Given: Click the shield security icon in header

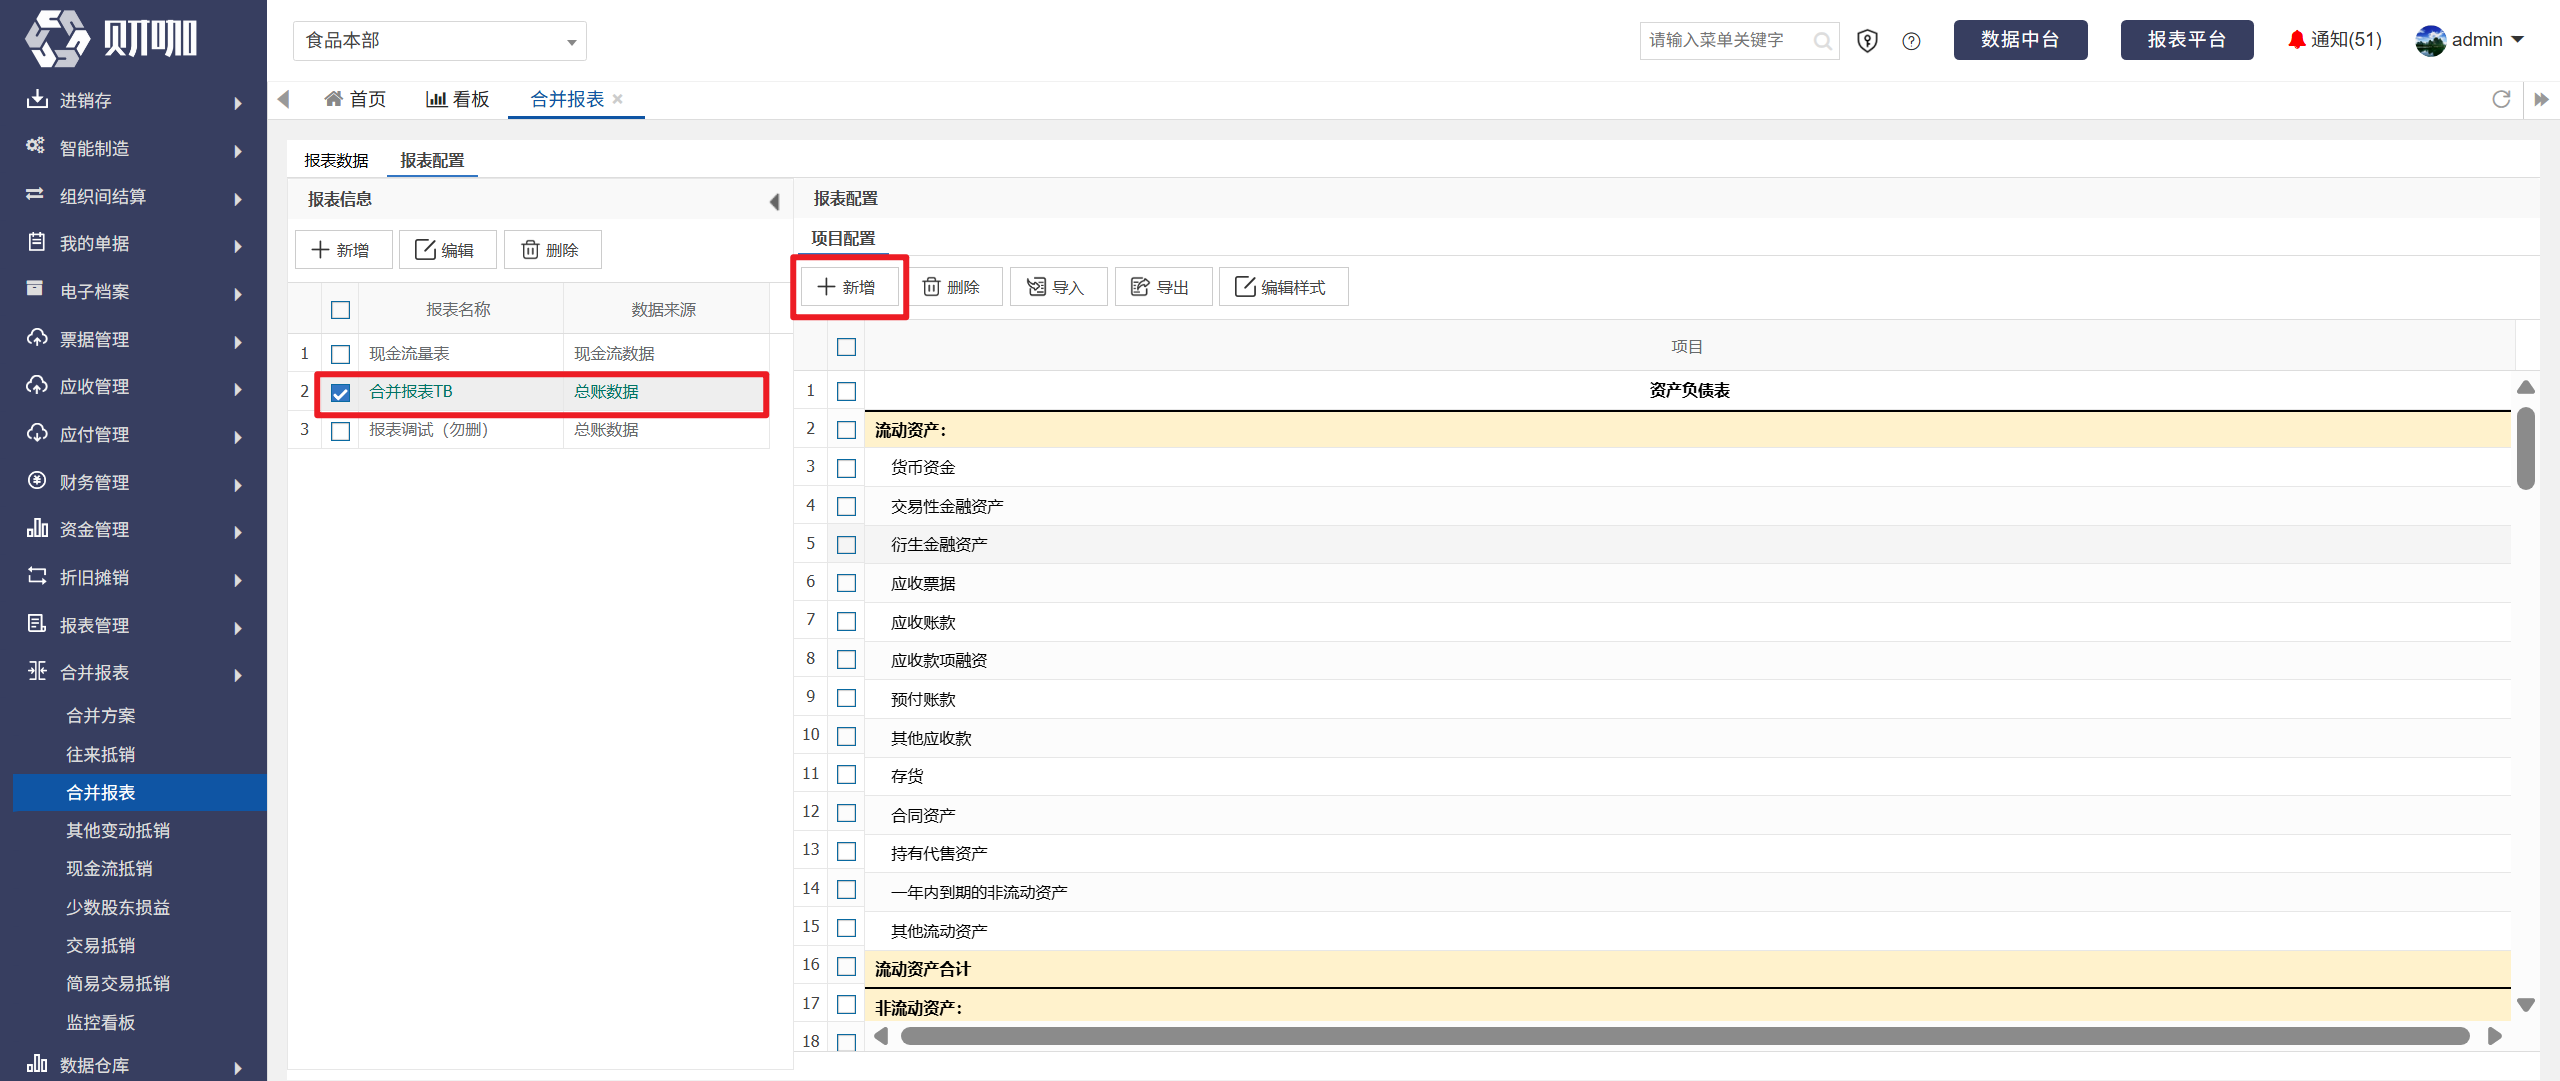Looking at the screenshot, I should tap(1867, 41).
